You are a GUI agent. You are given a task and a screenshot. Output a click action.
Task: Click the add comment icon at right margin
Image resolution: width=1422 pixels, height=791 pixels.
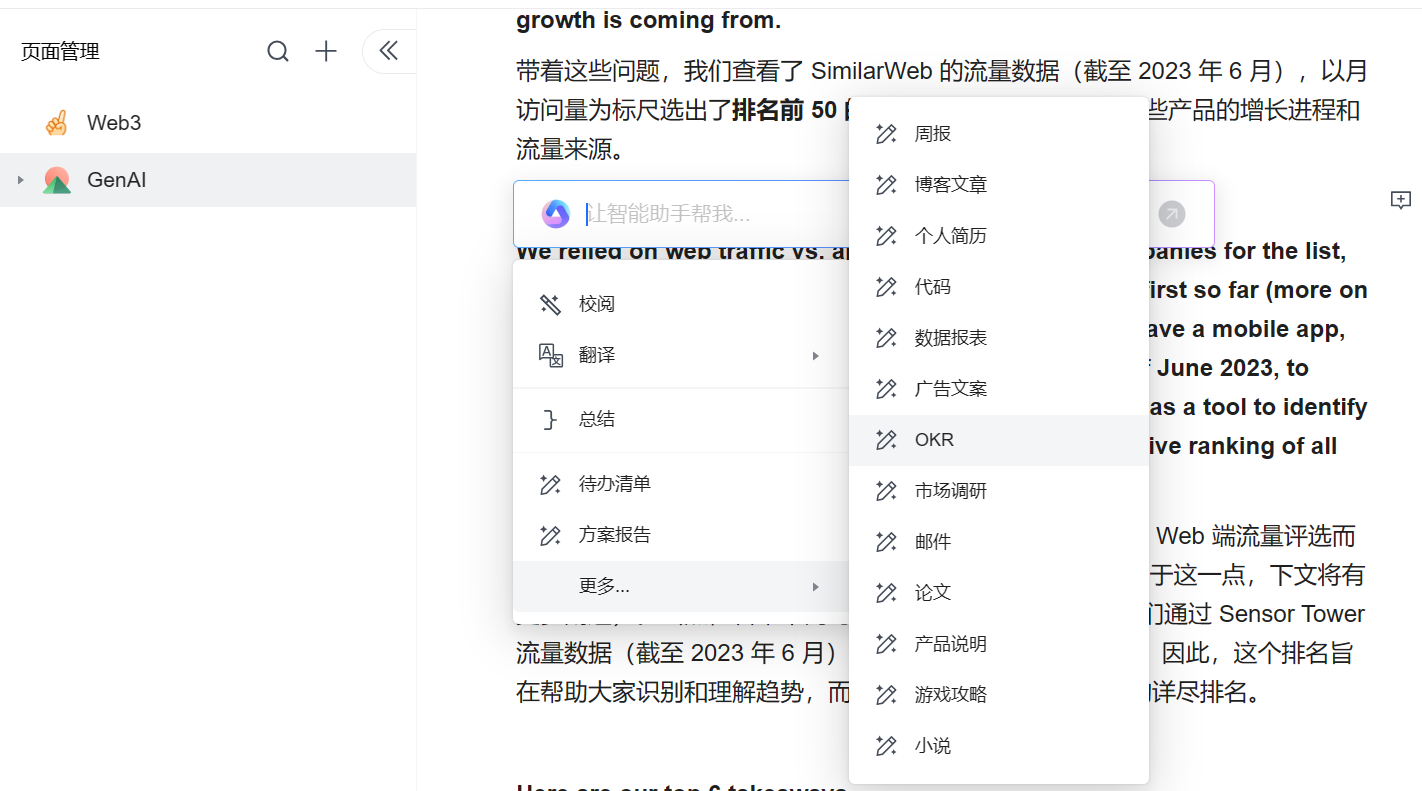[1401, 200]
